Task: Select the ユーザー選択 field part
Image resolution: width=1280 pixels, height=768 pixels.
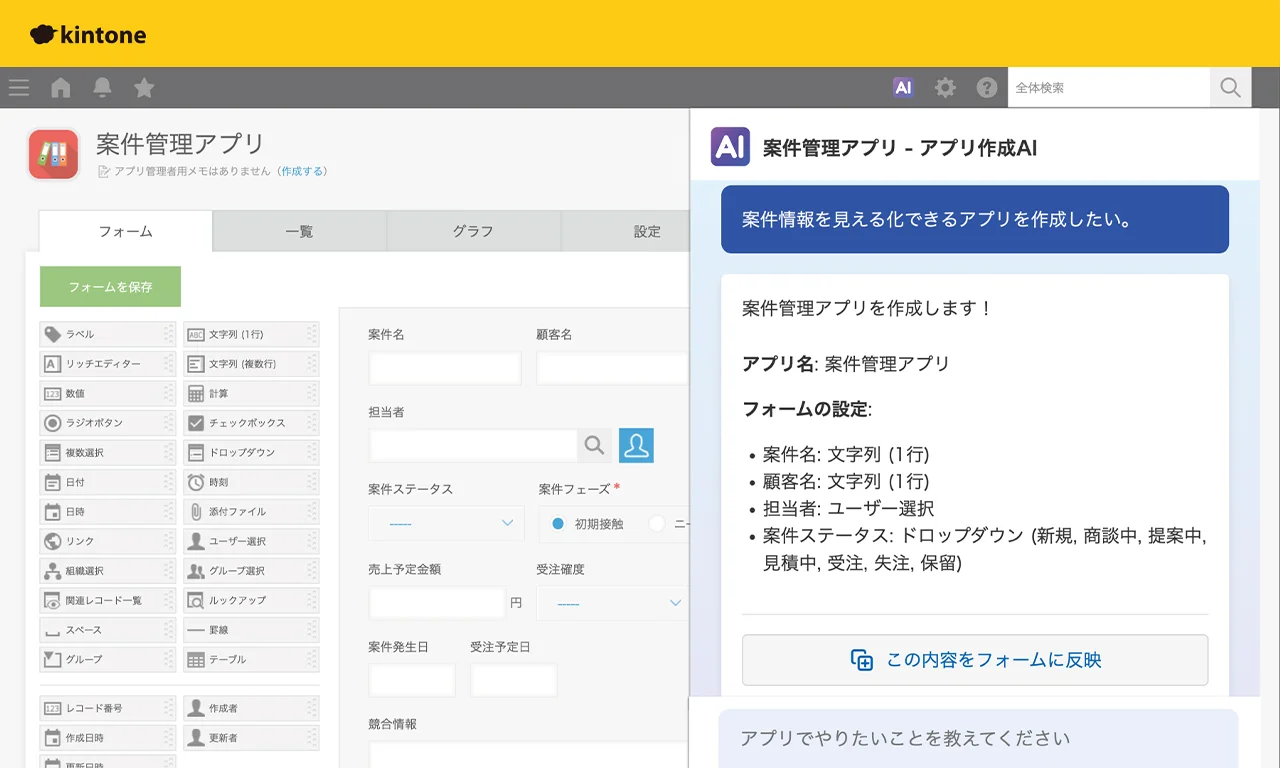Action: [x=251, y=541]
